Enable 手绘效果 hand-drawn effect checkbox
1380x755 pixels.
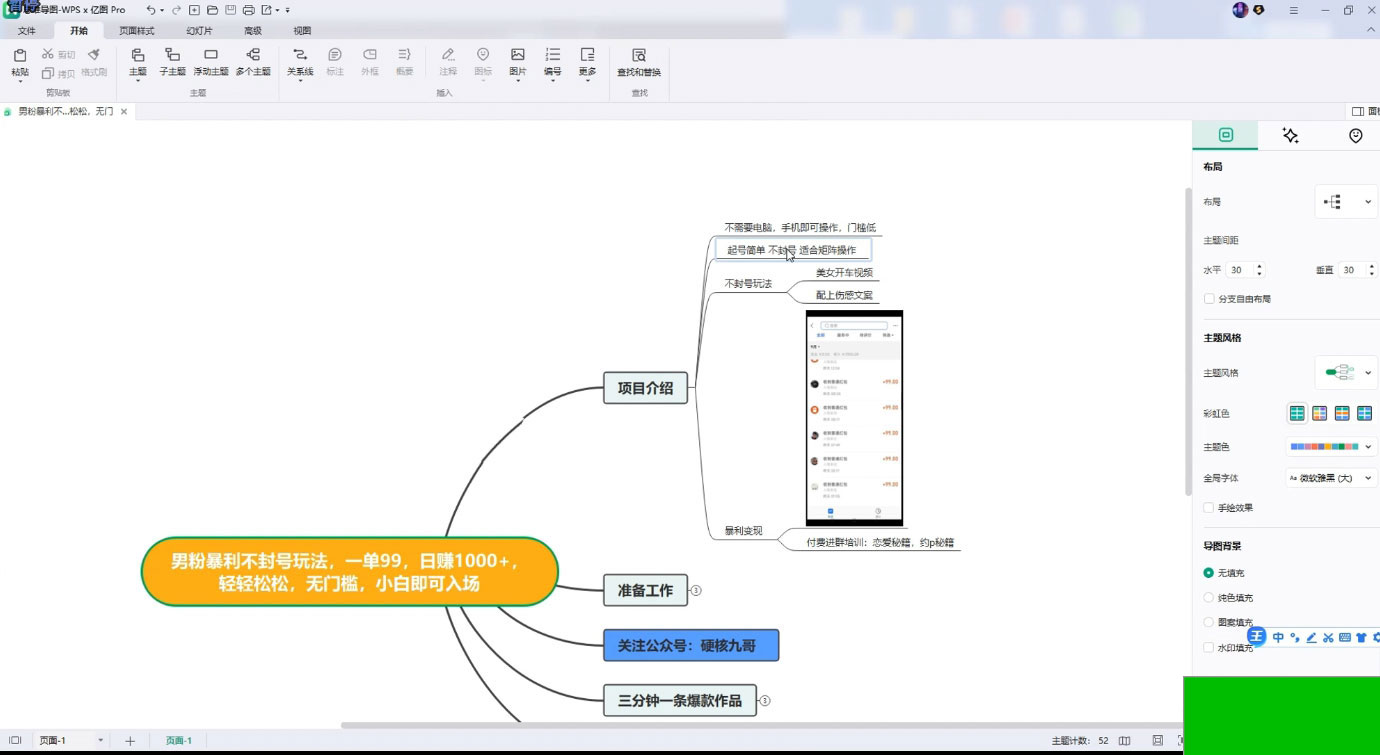tap(1209, 508)
